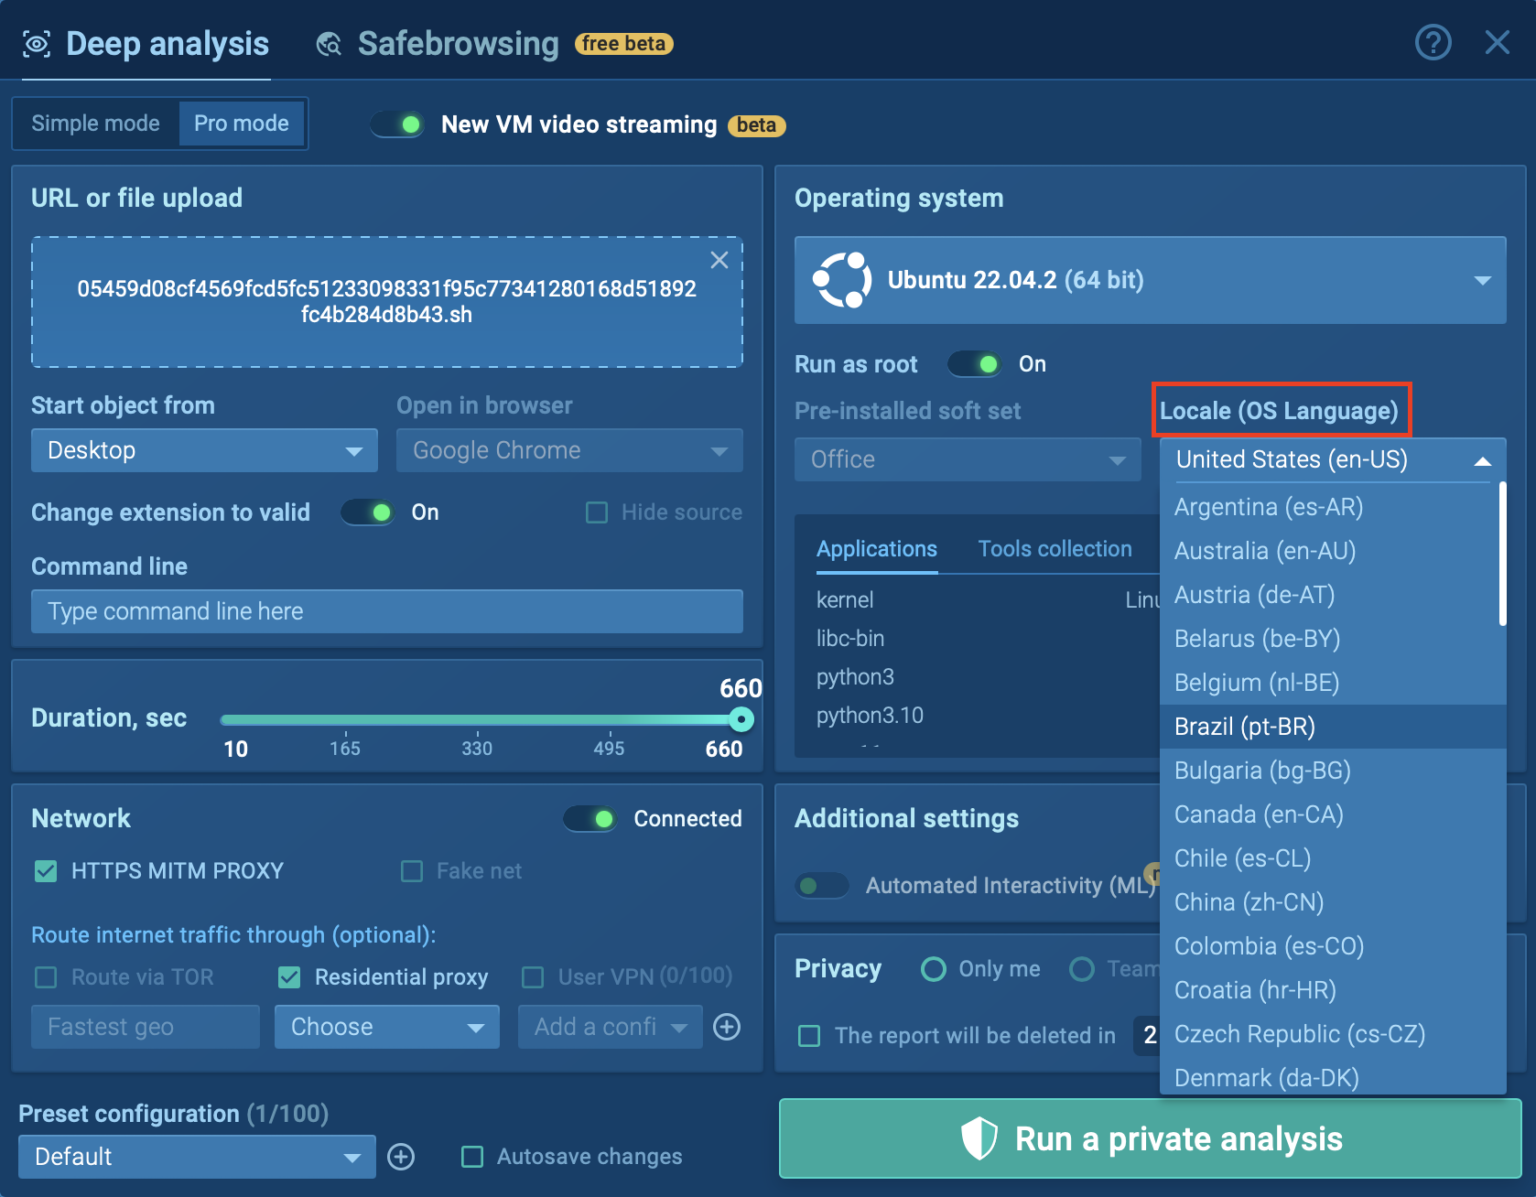Select Brazil (pt-BR) from locale list
1536x1197 pixels.
click(1244, 727)
